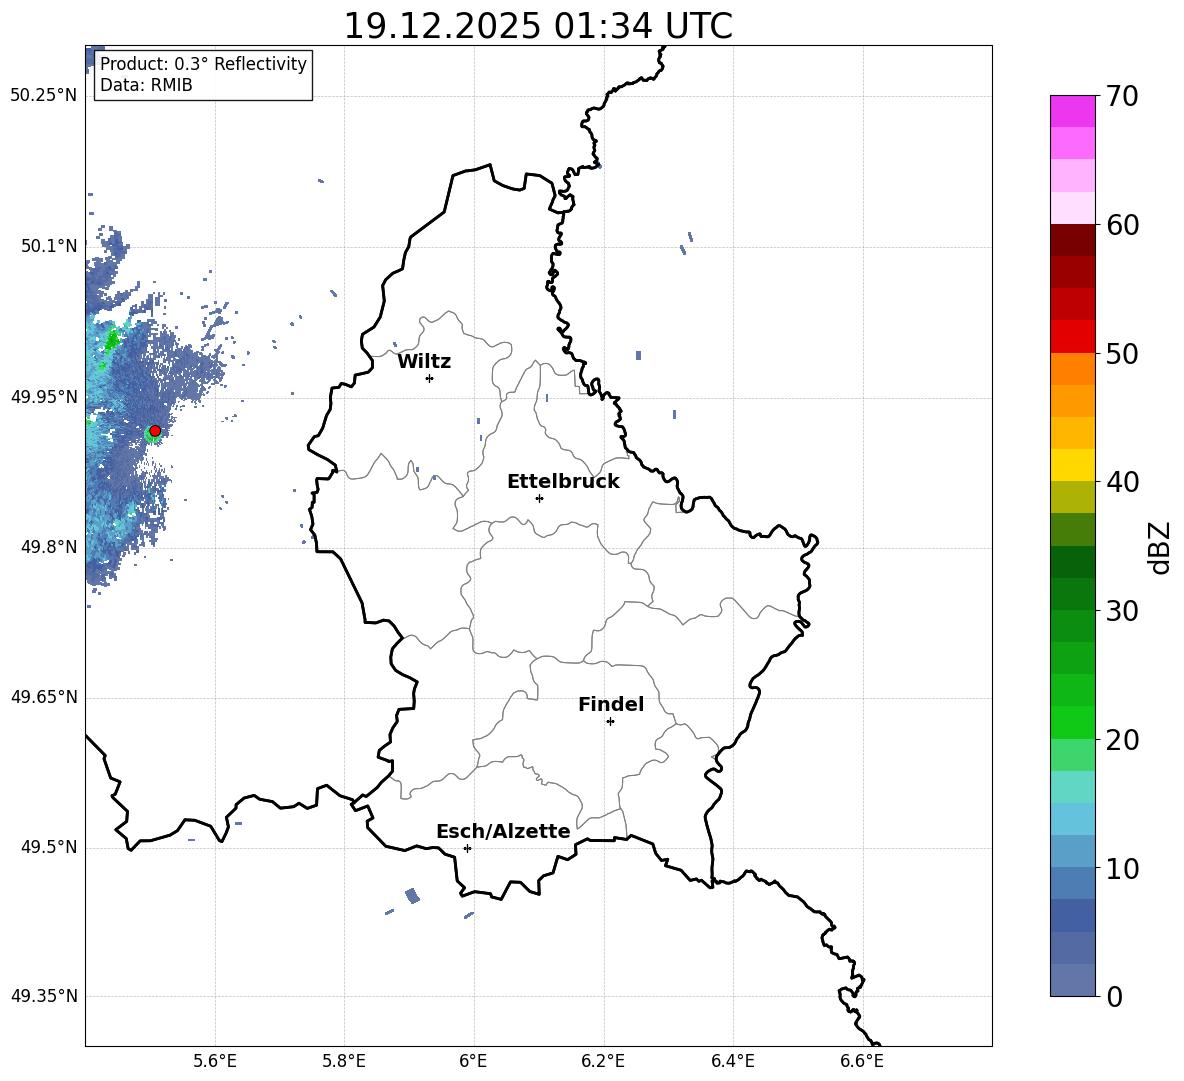Click the magenta swatch below the 70 mark
Screen dimensions: 1184x1081
click(1072, 112)
